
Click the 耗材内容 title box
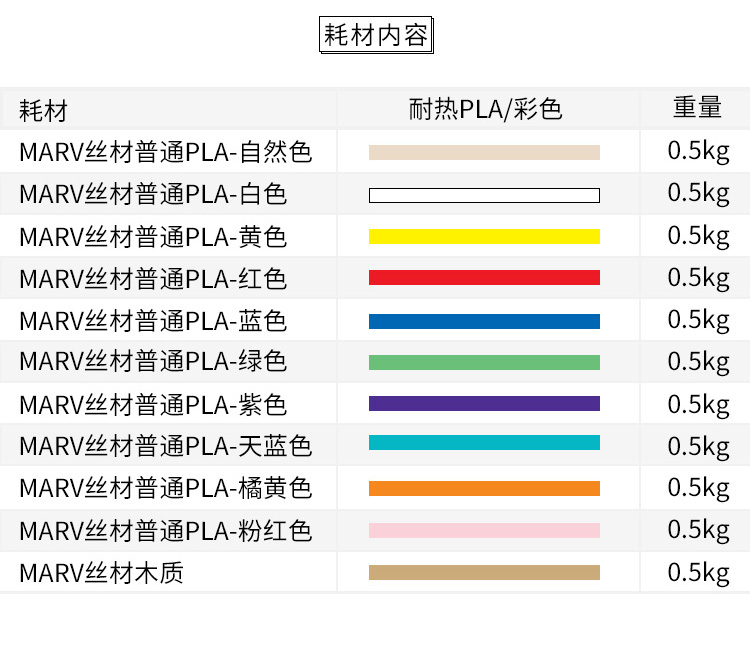tap(376, 35)
